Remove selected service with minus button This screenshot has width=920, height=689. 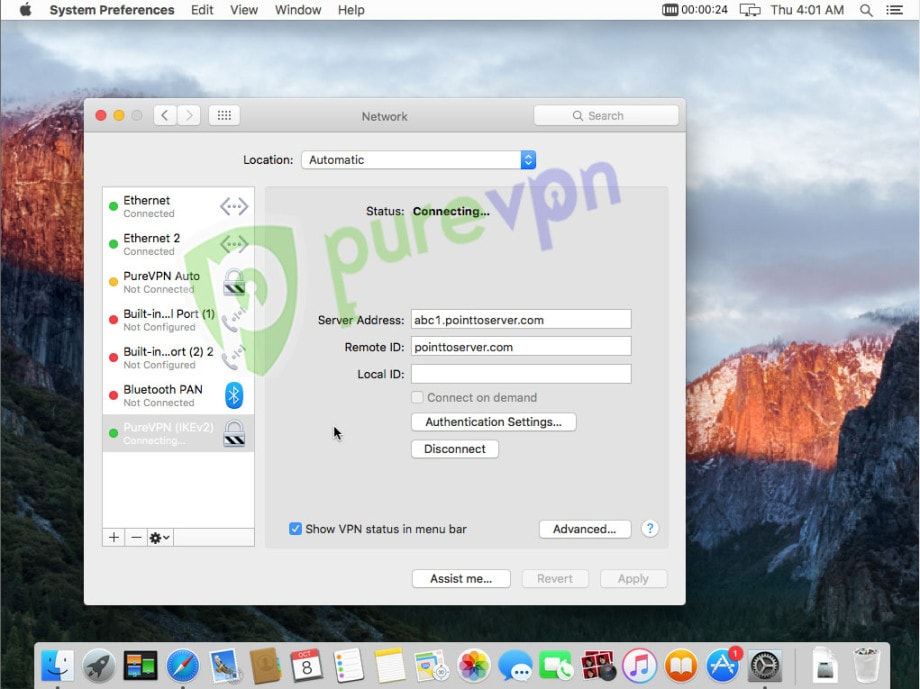coord(136,537)
